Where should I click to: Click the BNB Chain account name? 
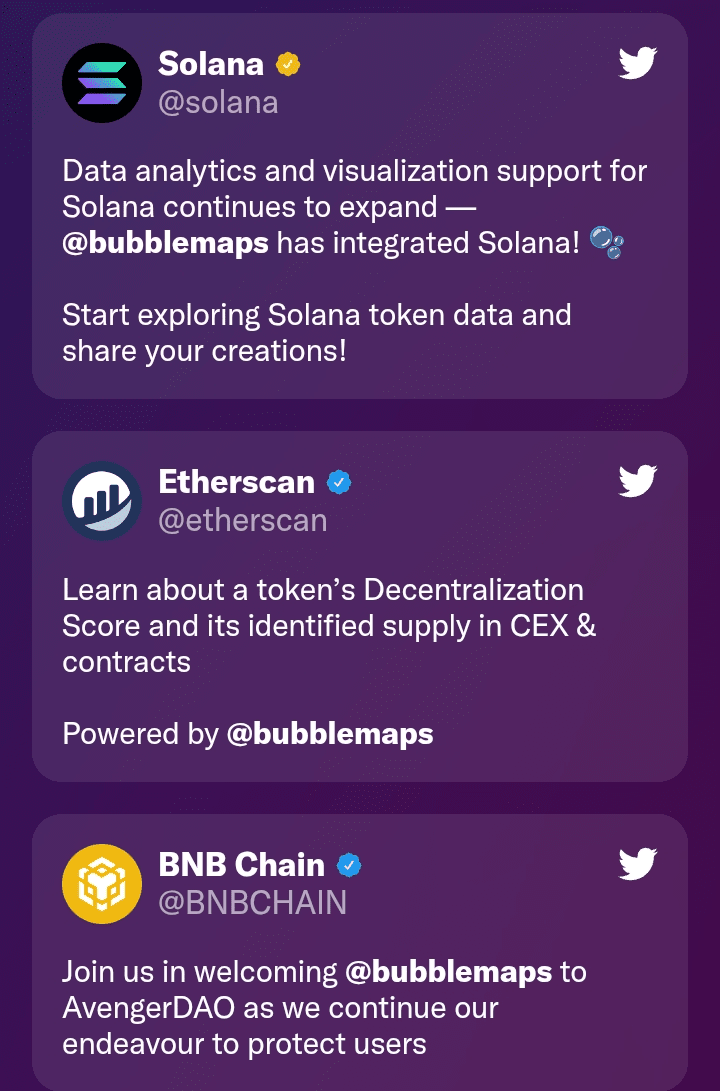(241, 864)
